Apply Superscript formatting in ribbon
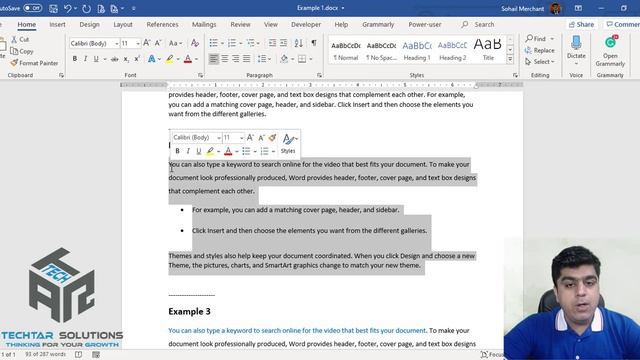 click(137, 59)
